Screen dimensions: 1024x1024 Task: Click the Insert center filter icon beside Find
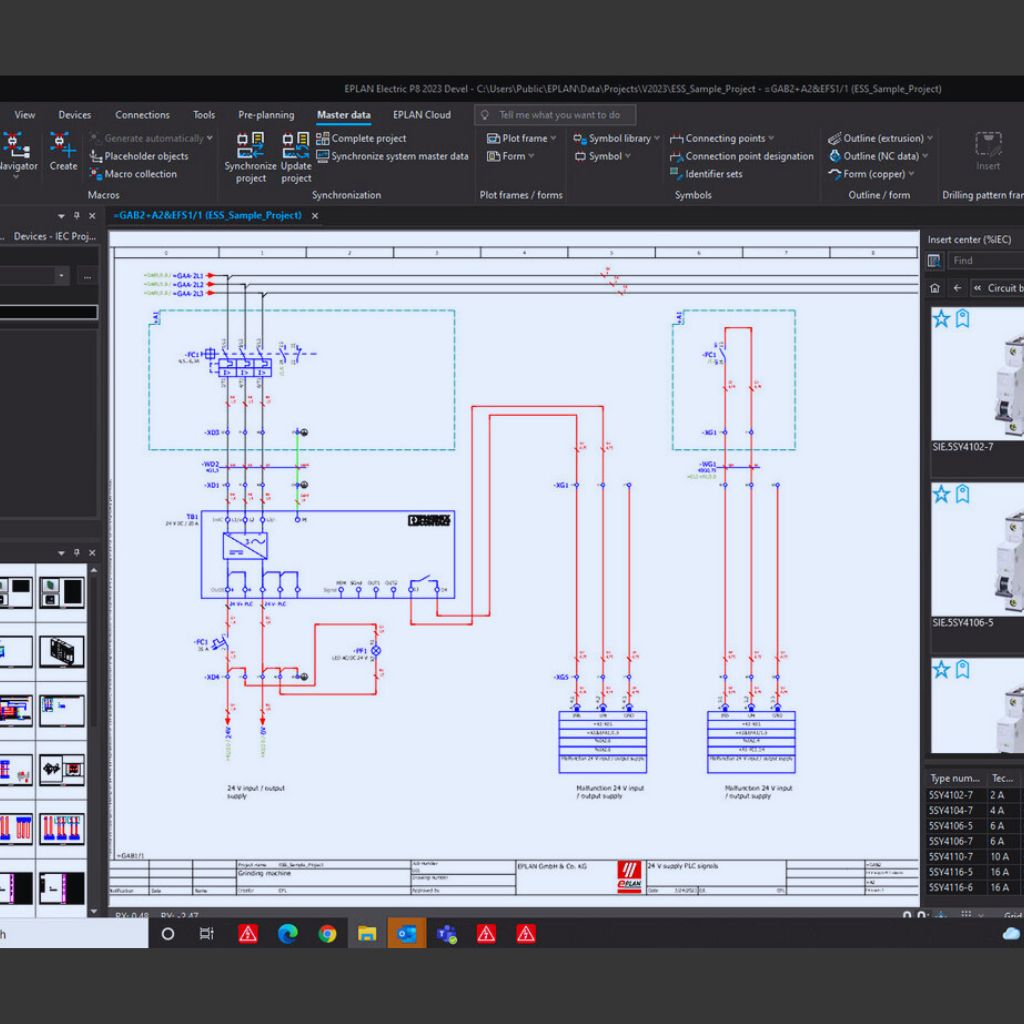pos(935,261)
